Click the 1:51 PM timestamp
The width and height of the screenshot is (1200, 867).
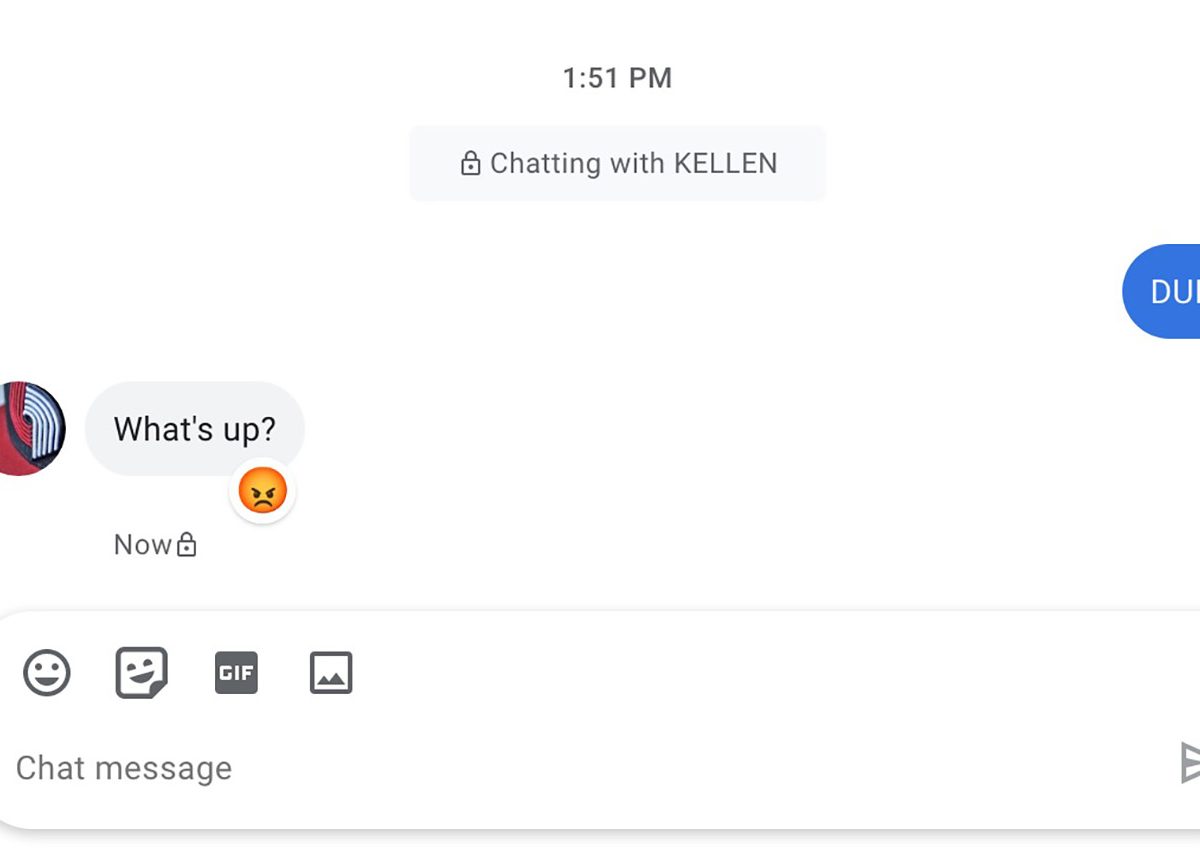click(617, 78)
